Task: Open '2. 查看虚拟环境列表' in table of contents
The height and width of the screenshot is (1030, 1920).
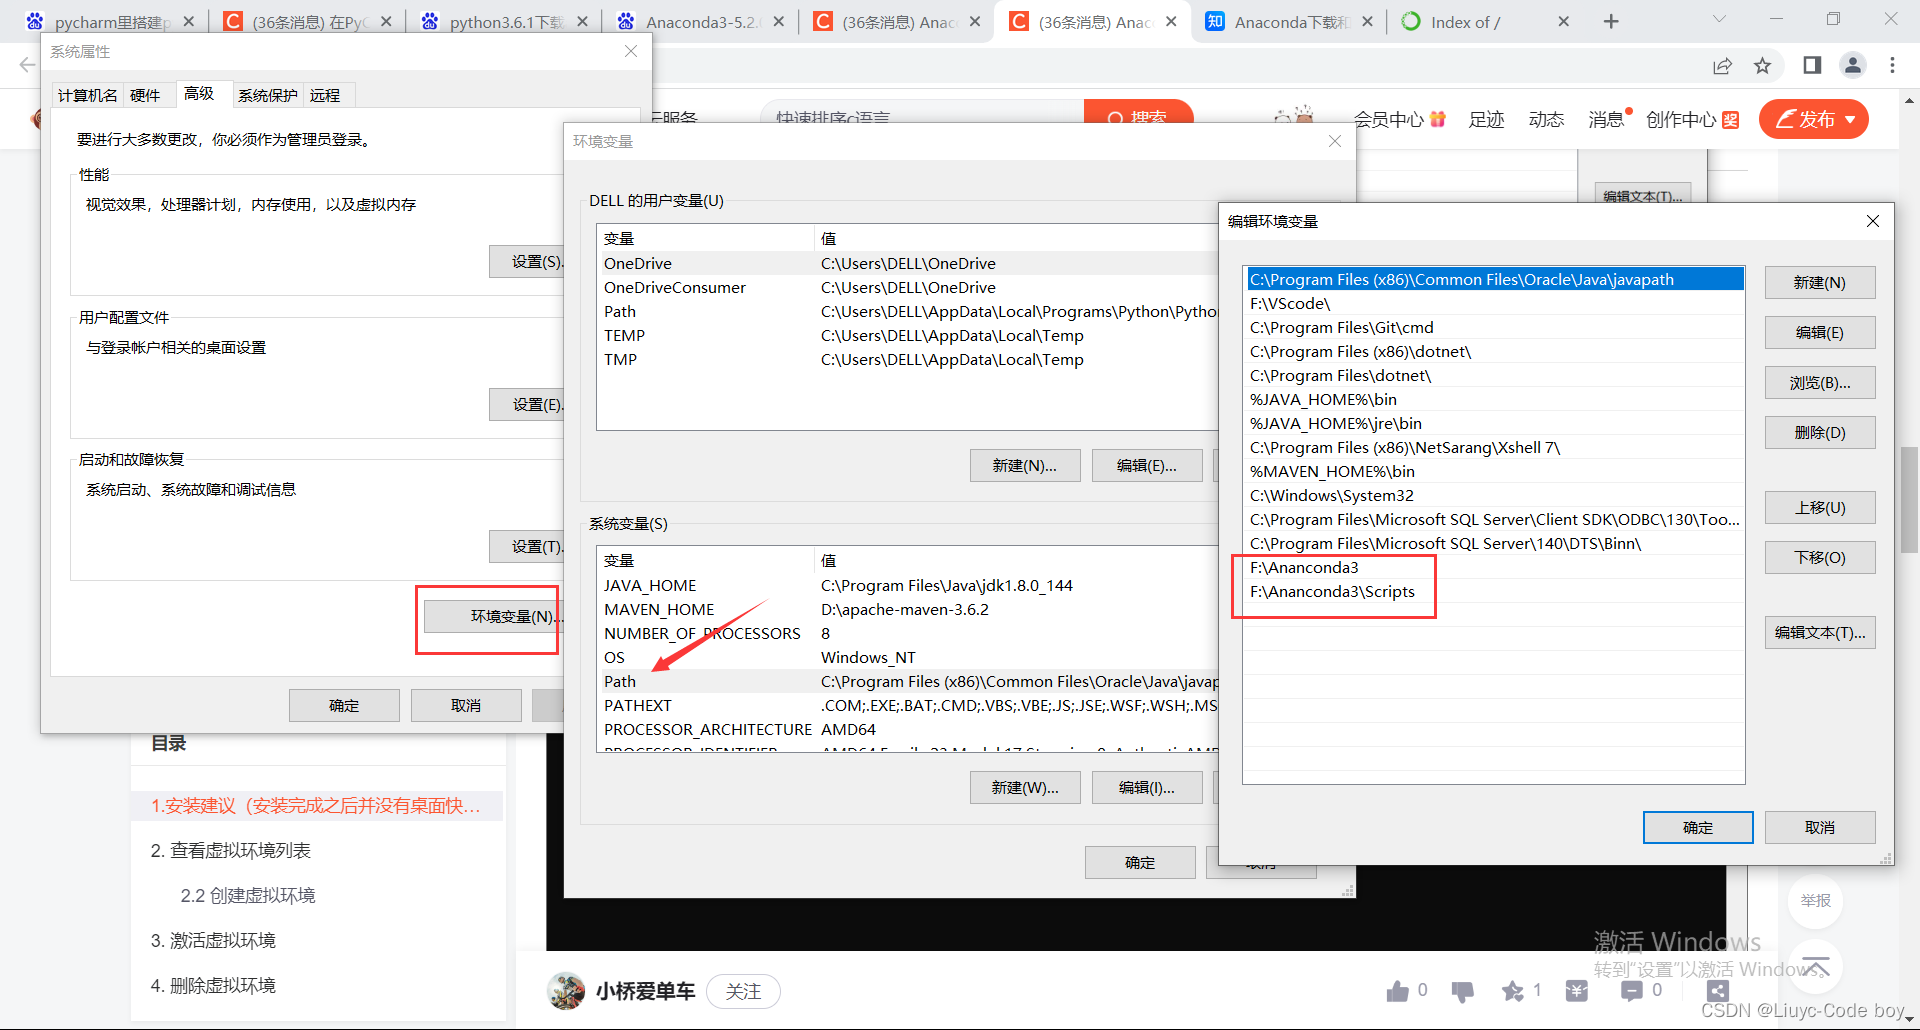Action: [x=230, y=851]
